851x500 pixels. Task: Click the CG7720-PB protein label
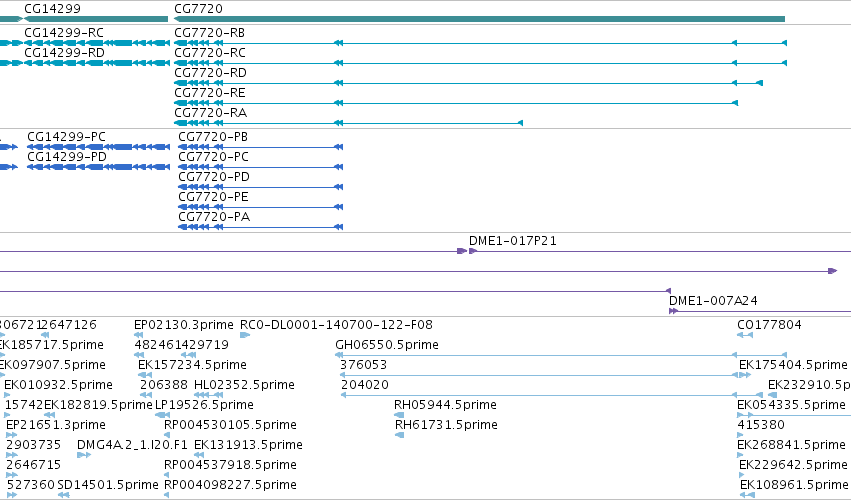213,137
